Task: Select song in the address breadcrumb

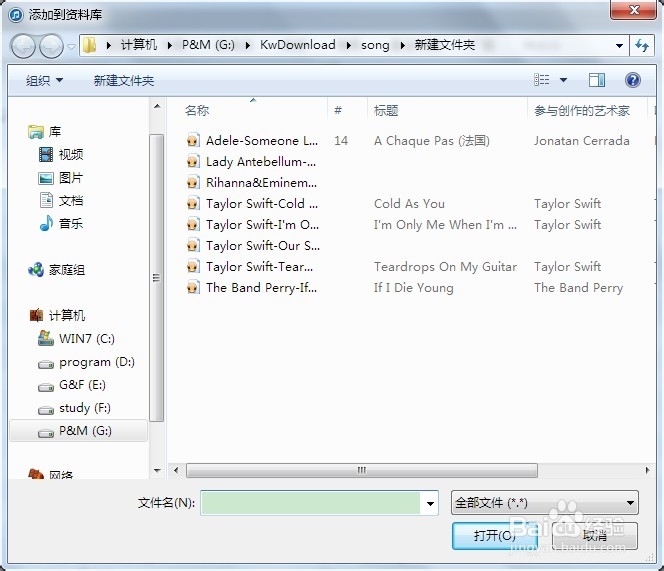Action: (375, 45)
